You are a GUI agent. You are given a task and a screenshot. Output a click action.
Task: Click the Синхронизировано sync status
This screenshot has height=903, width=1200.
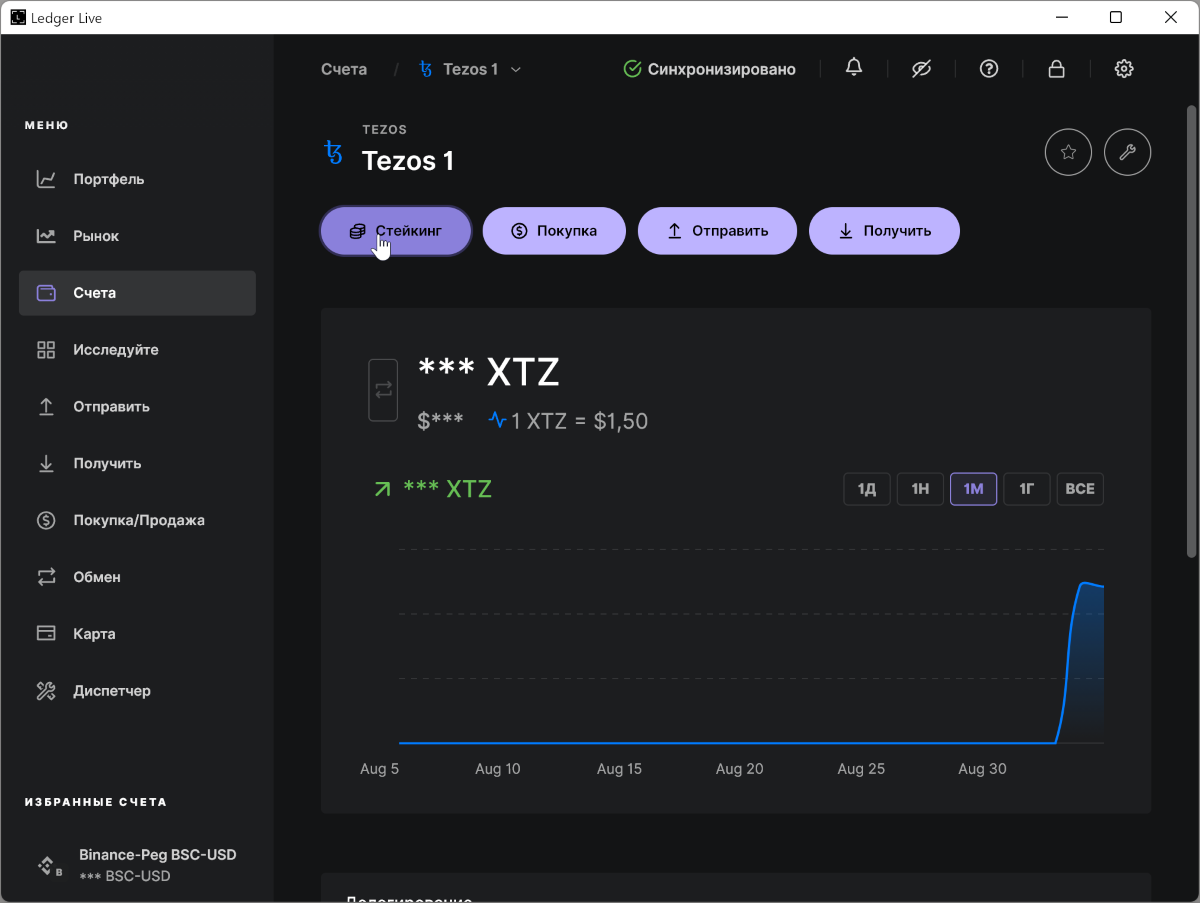(709, 69)
